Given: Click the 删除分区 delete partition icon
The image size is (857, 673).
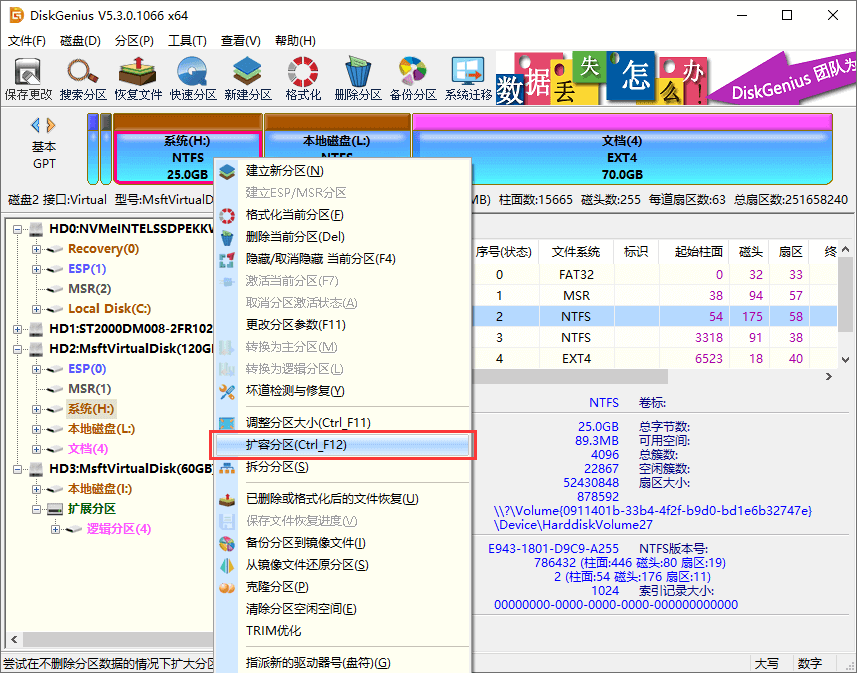Looking at the screenshot, I should pyautogui.click(x=358, y=75).
